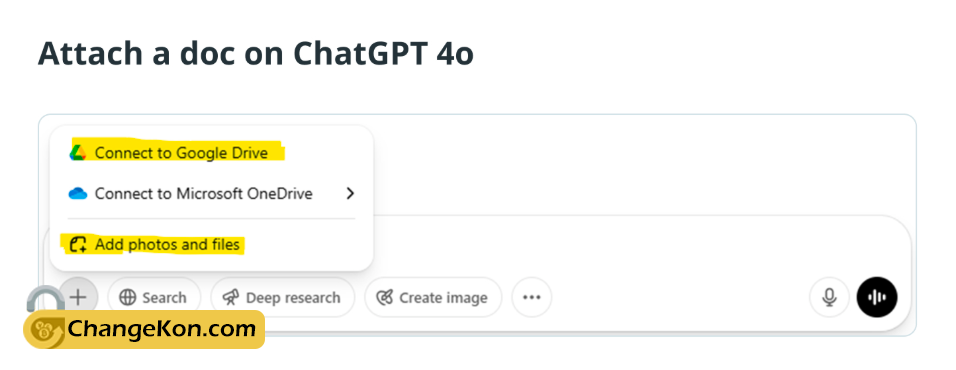Click the paintbrush icon for Create image
The height and width of the screenshot is (370, 956).
(385, 297)
